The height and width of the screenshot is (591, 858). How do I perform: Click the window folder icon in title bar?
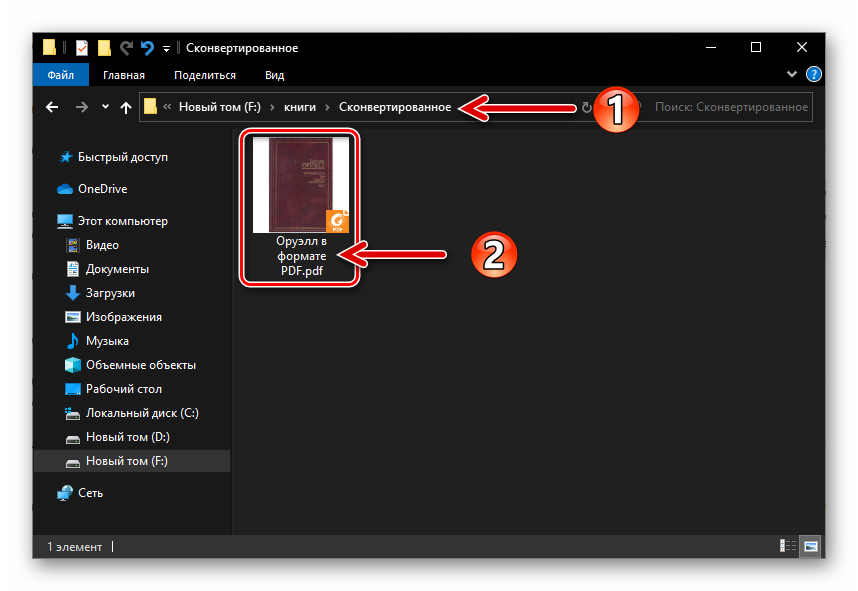pos(49,48)
